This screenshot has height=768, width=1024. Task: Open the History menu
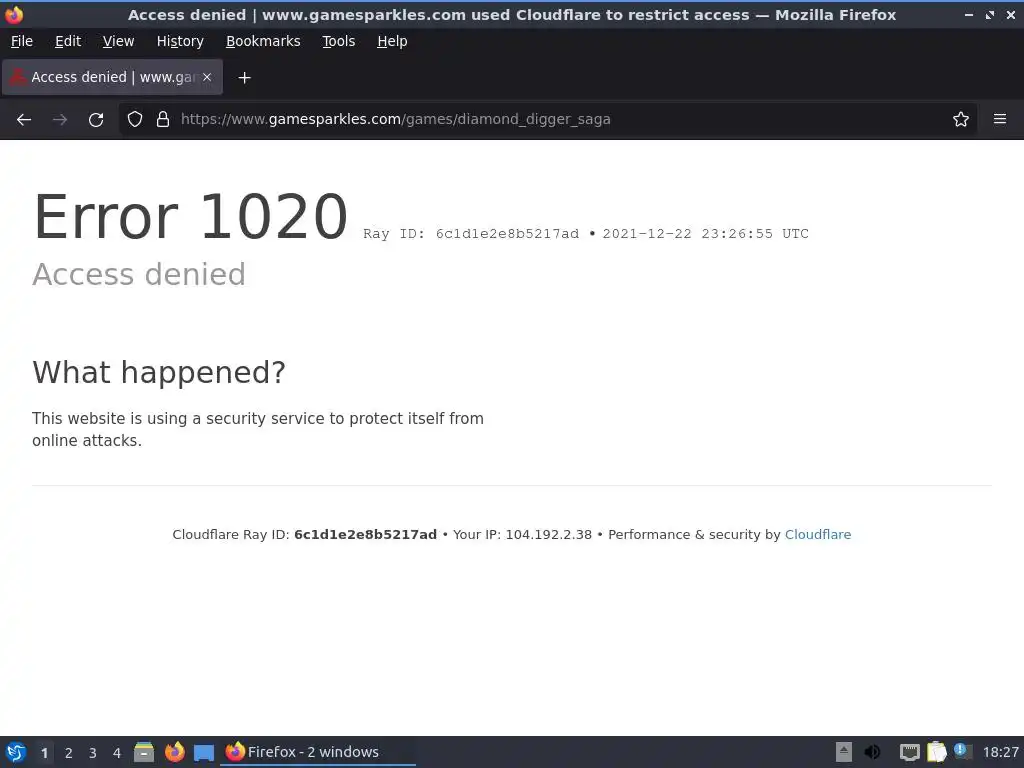pos(180,41)
